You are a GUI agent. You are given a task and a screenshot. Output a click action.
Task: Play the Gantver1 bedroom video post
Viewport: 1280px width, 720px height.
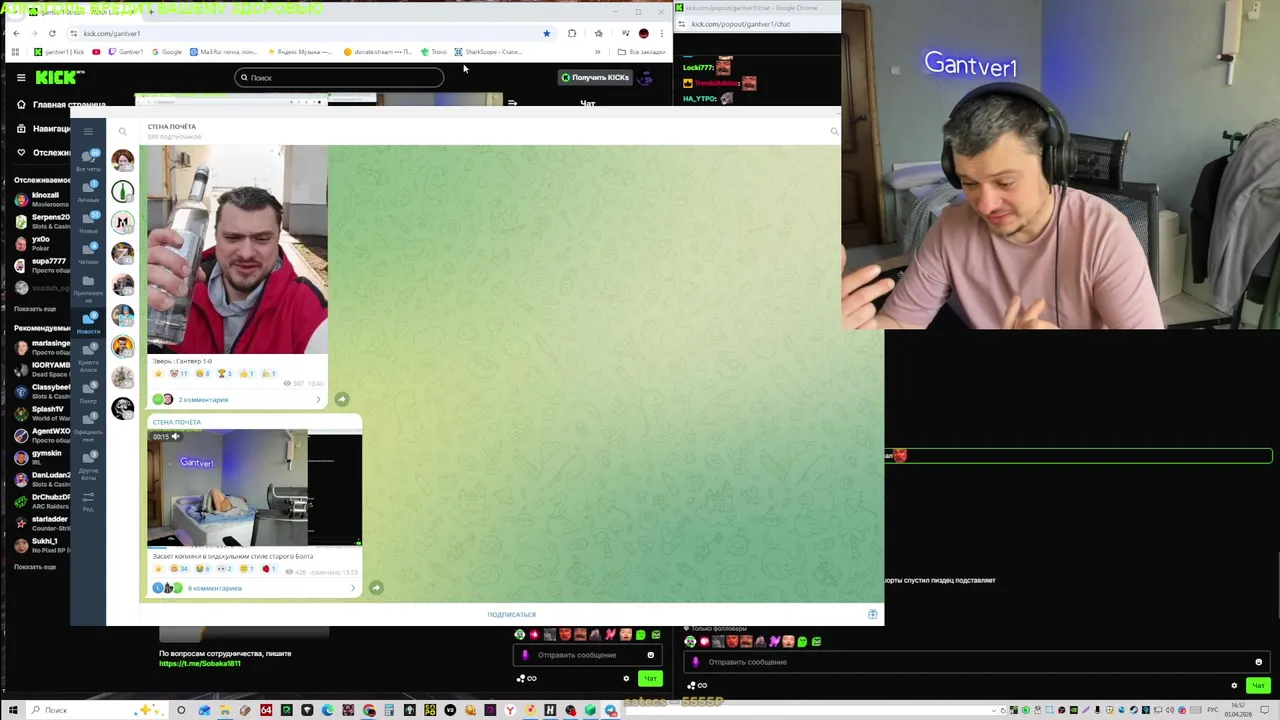254,489
